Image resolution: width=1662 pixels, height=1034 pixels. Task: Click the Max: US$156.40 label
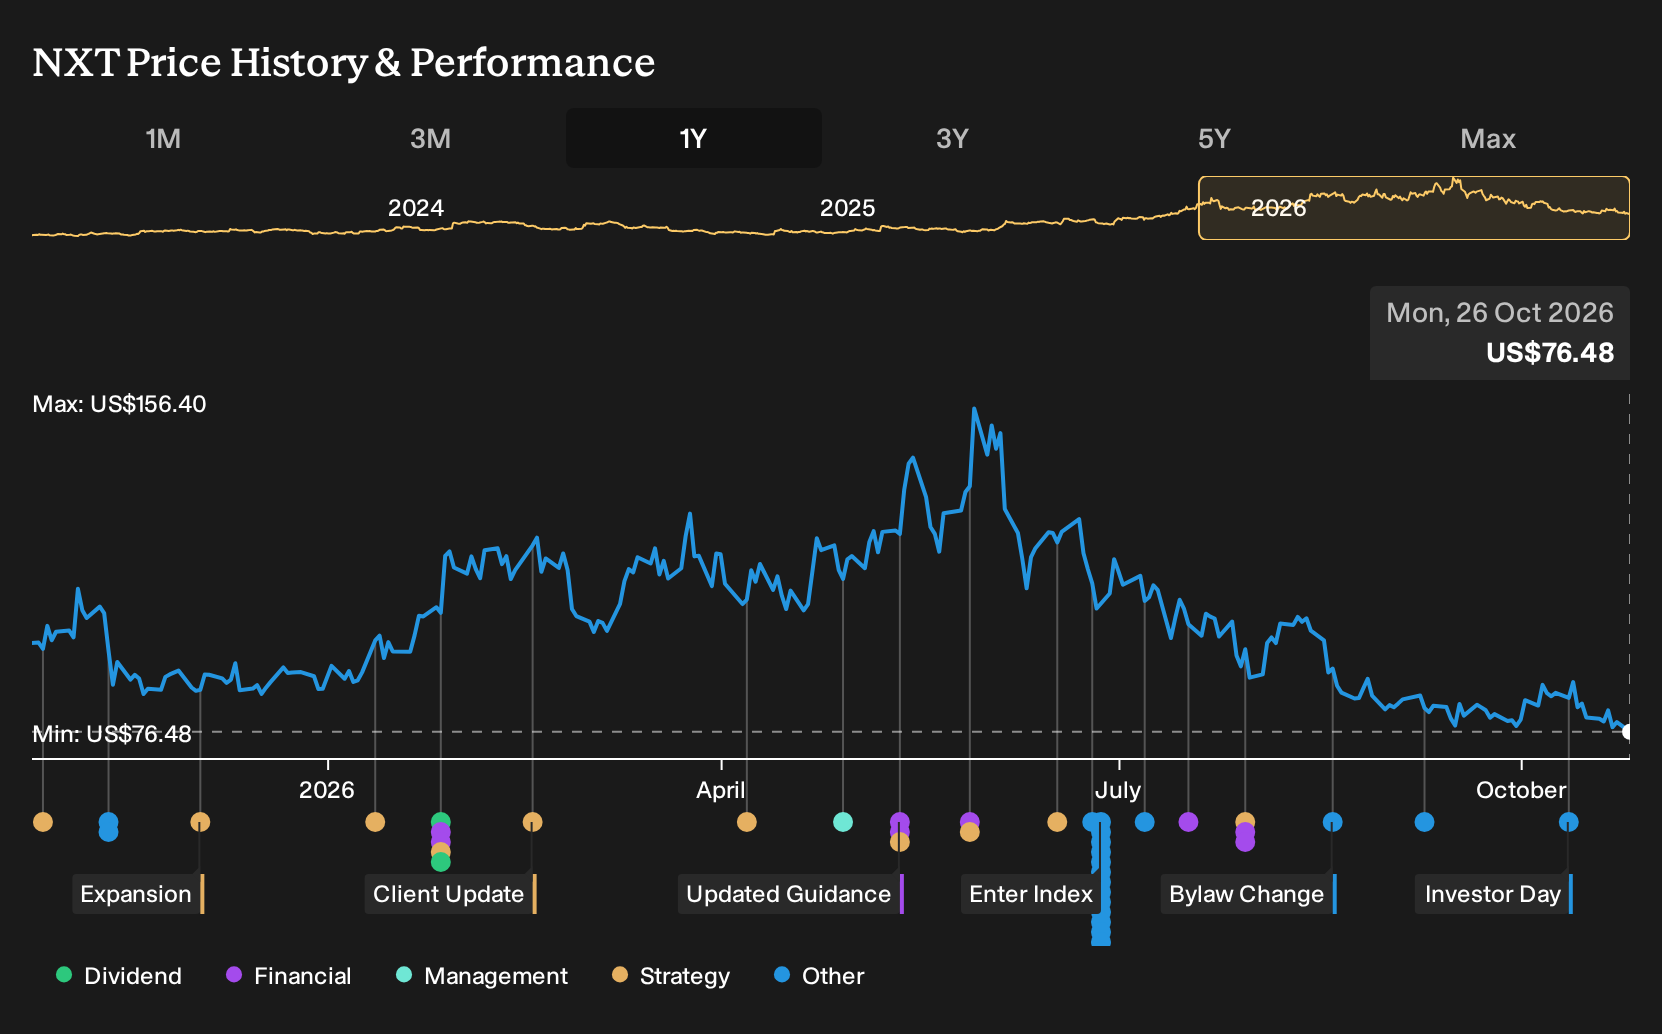coord(119,404)
